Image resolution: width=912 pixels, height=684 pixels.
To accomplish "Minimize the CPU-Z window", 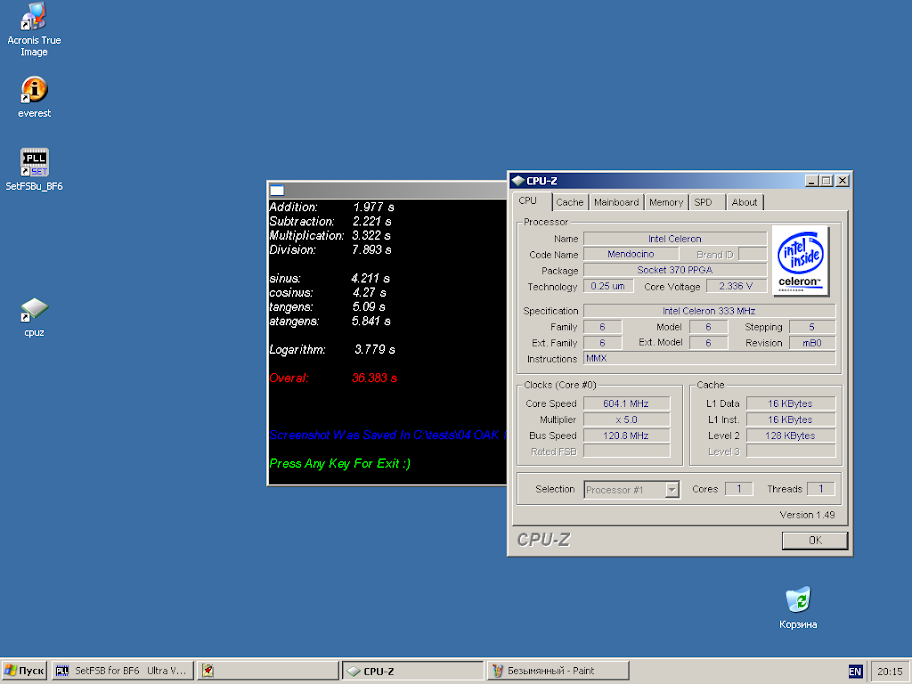I will [x=811, y=181].
